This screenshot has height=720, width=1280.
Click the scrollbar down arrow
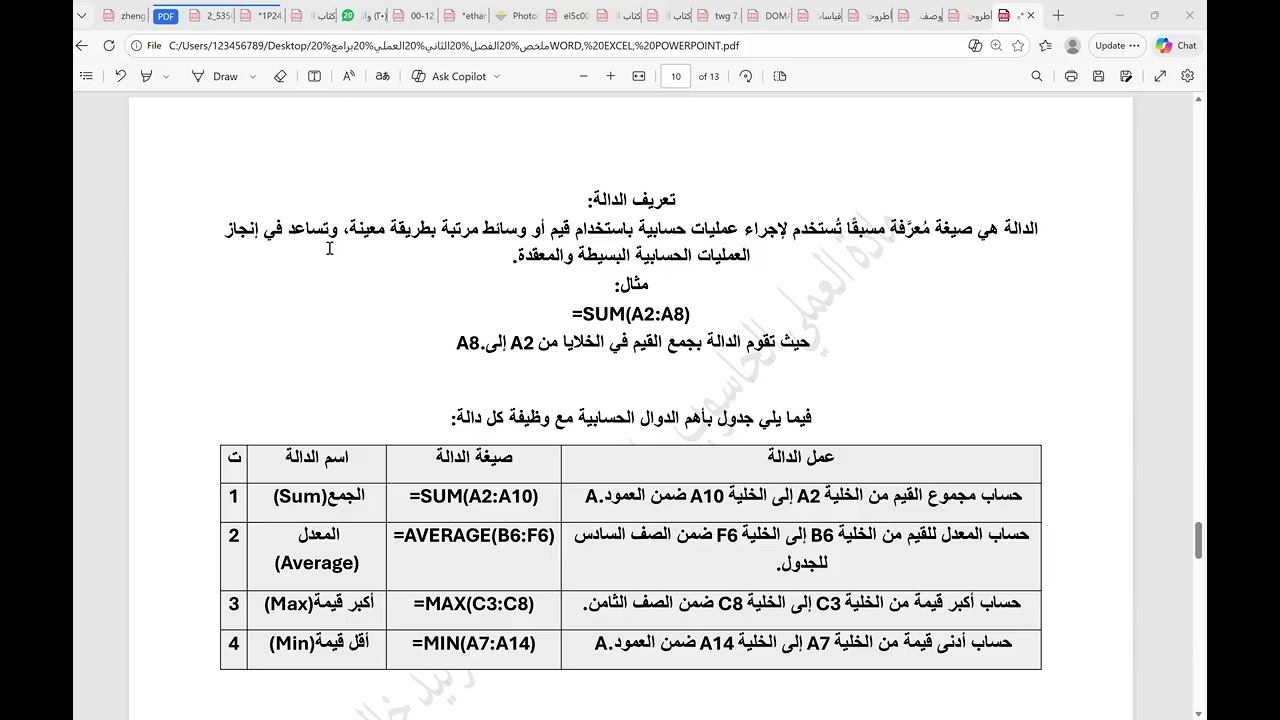(1199, 712)
